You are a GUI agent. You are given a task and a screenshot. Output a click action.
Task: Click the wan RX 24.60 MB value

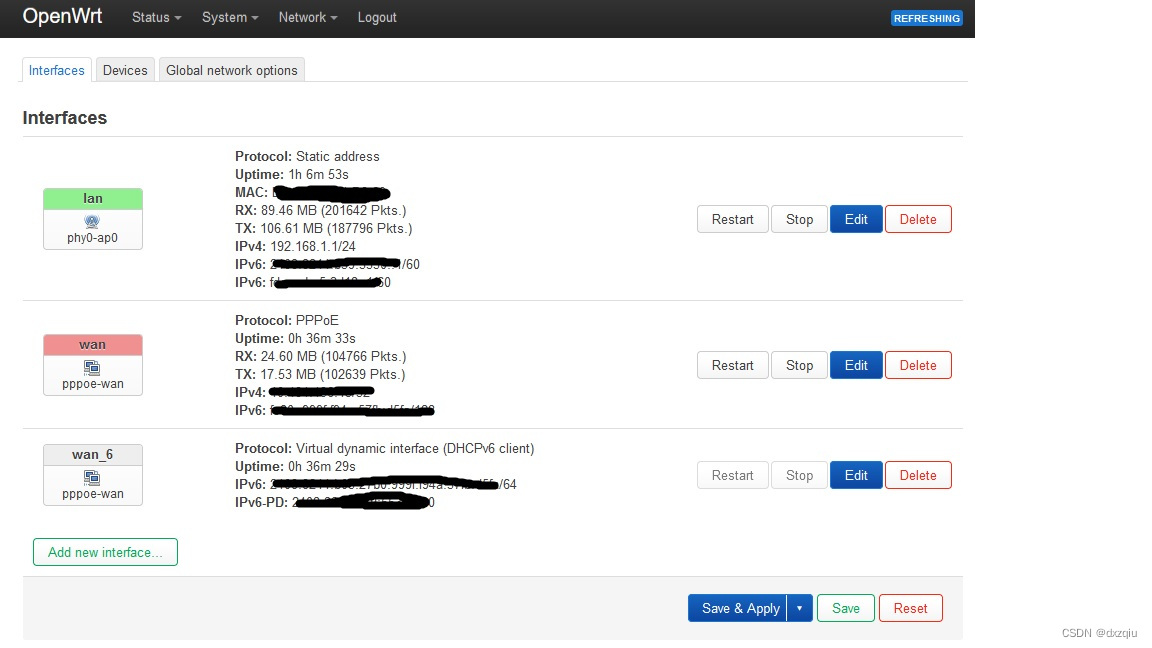[334, 356]
